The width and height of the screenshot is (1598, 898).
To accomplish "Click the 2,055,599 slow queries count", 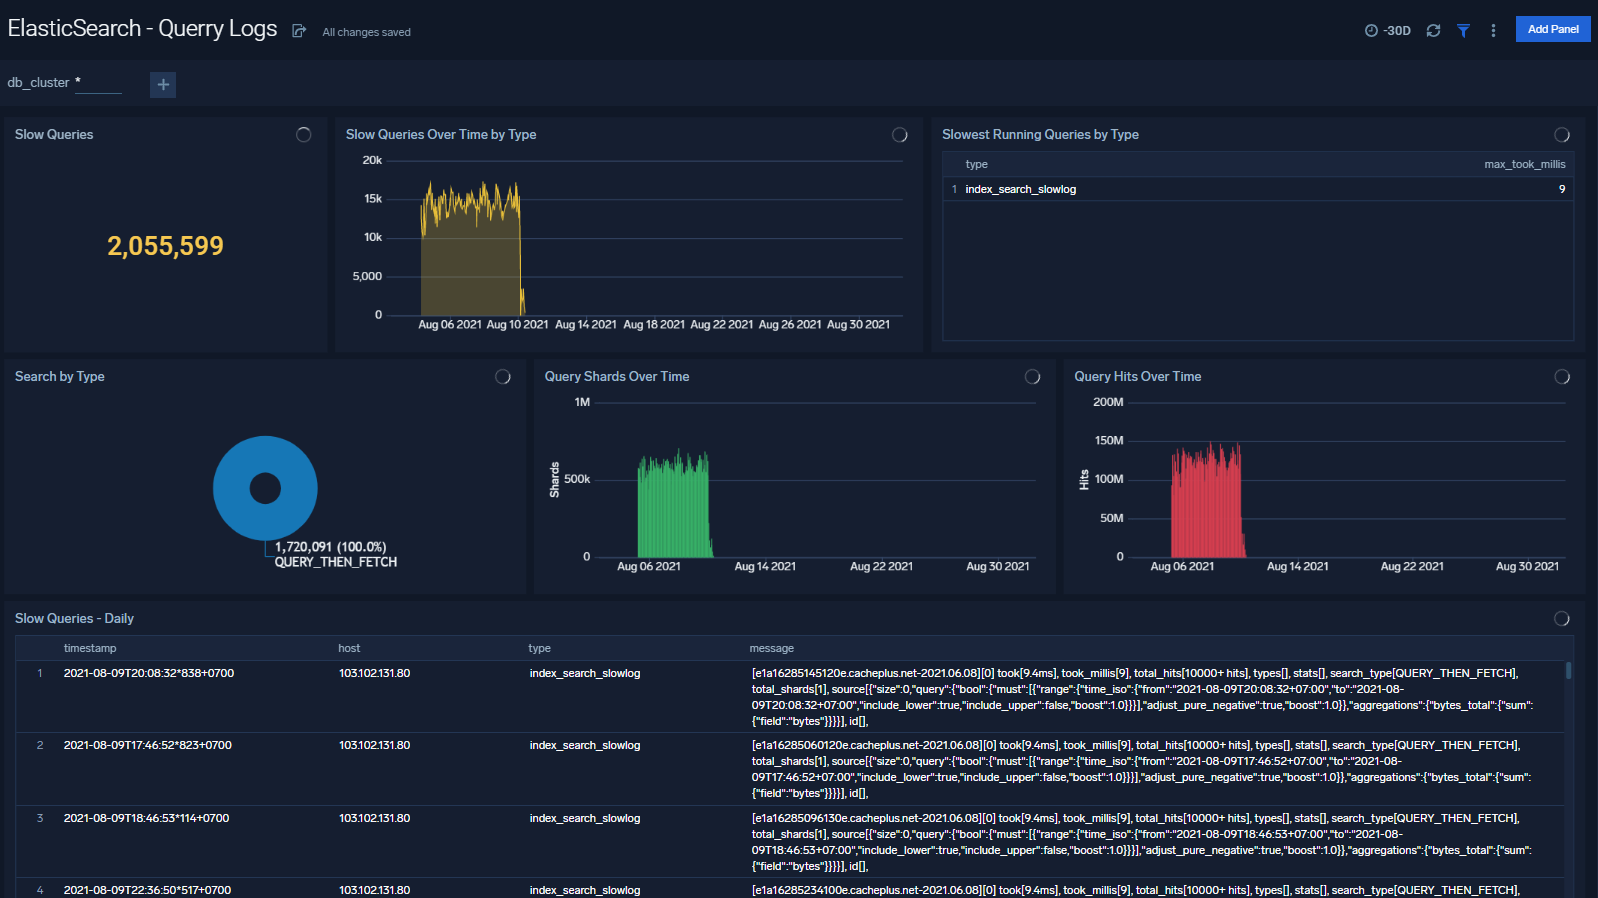I will [x=165, y=246].
